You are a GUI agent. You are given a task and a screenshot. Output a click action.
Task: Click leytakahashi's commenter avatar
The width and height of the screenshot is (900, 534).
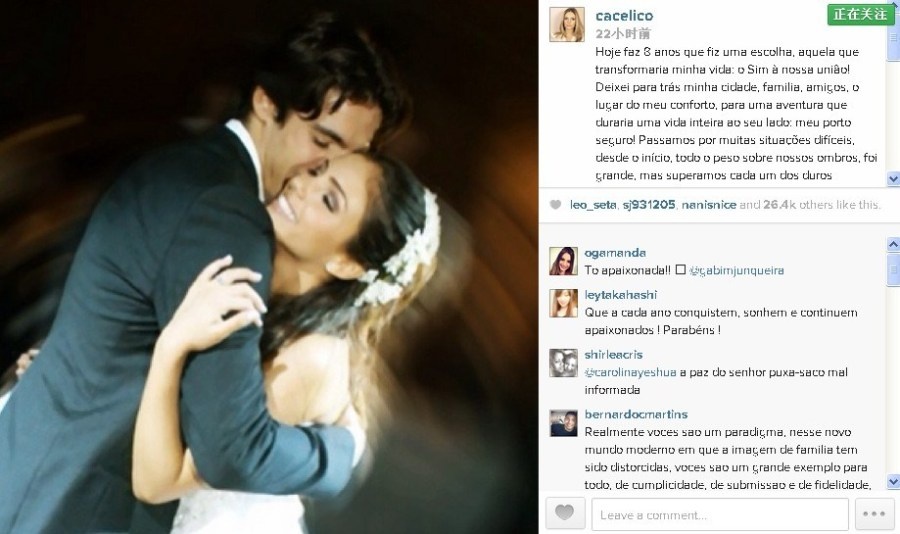point(563,303)
